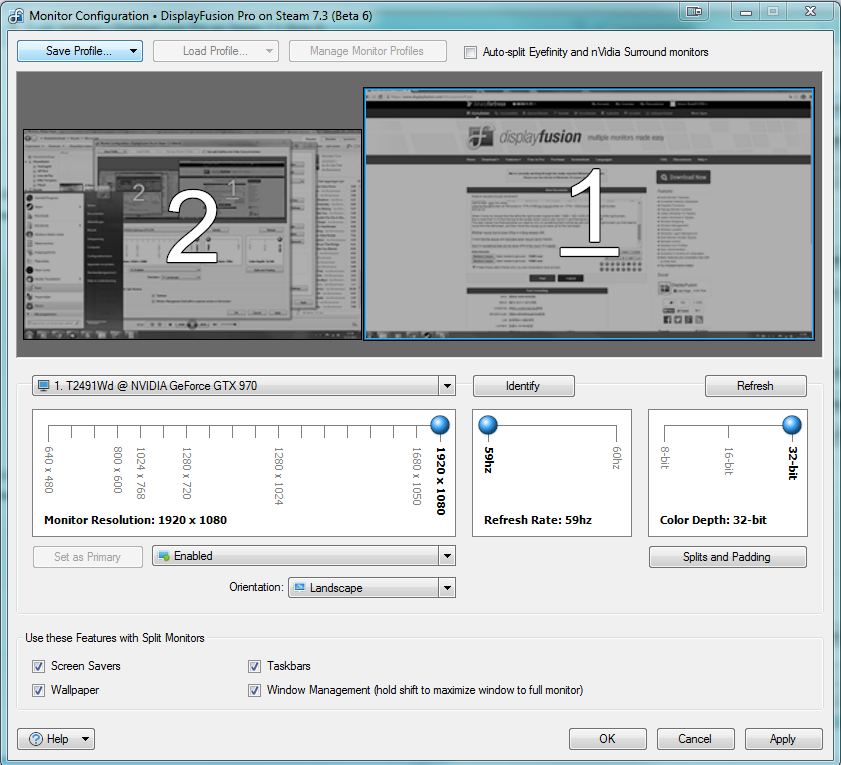The image size is (841, 765).
Task: Click the DisplayFusion title bar button icon
Action: tap(694, 10)
